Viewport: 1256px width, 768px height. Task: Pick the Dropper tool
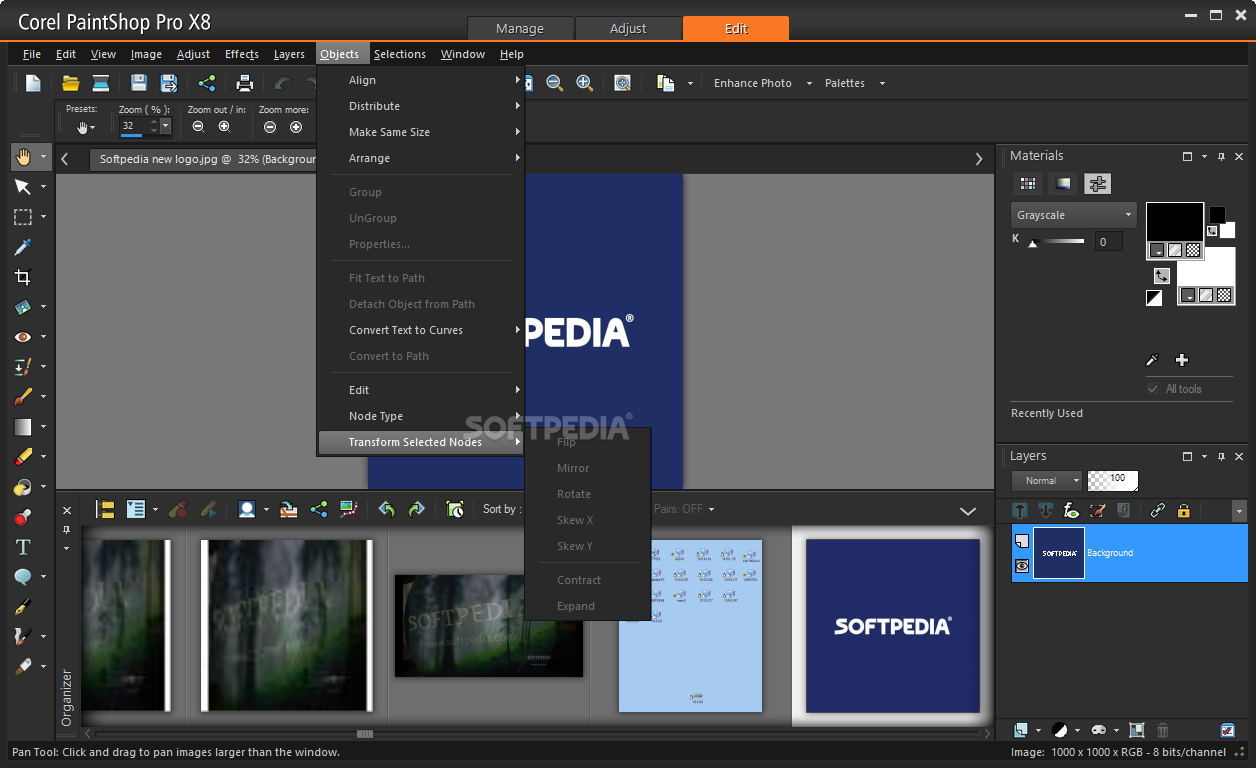23,247
